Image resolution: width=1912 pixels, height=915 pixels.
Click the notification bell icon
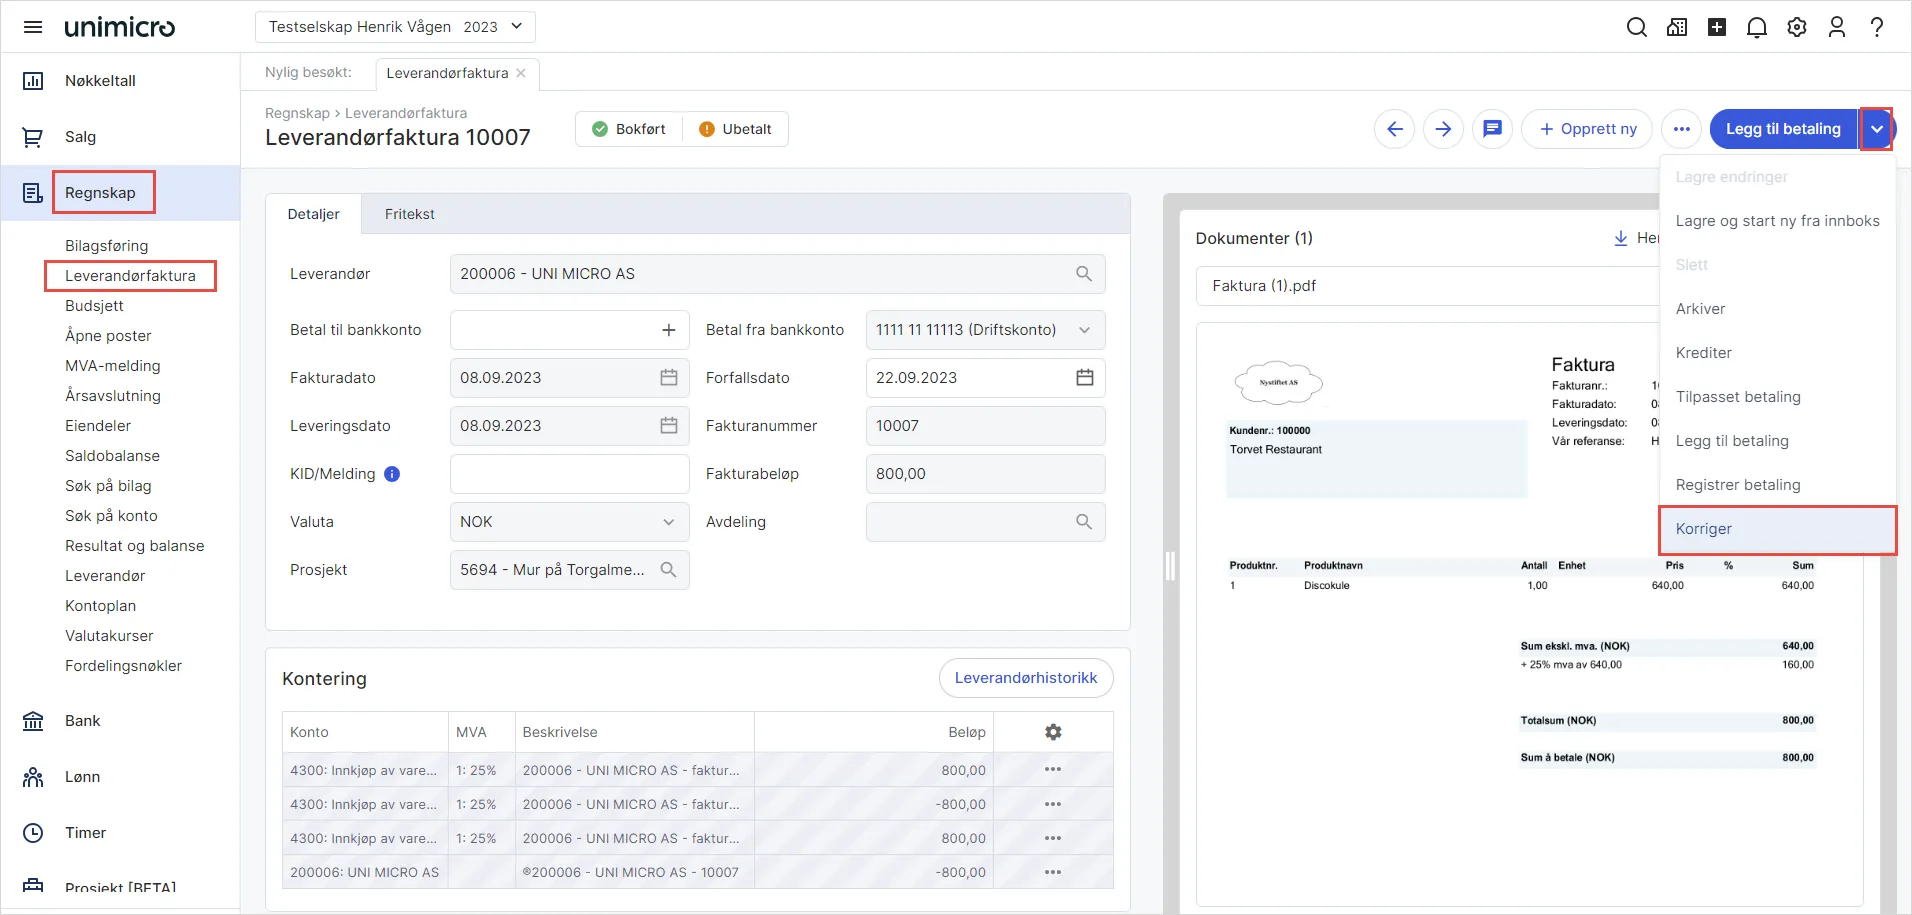click(x=1756, y=27)
